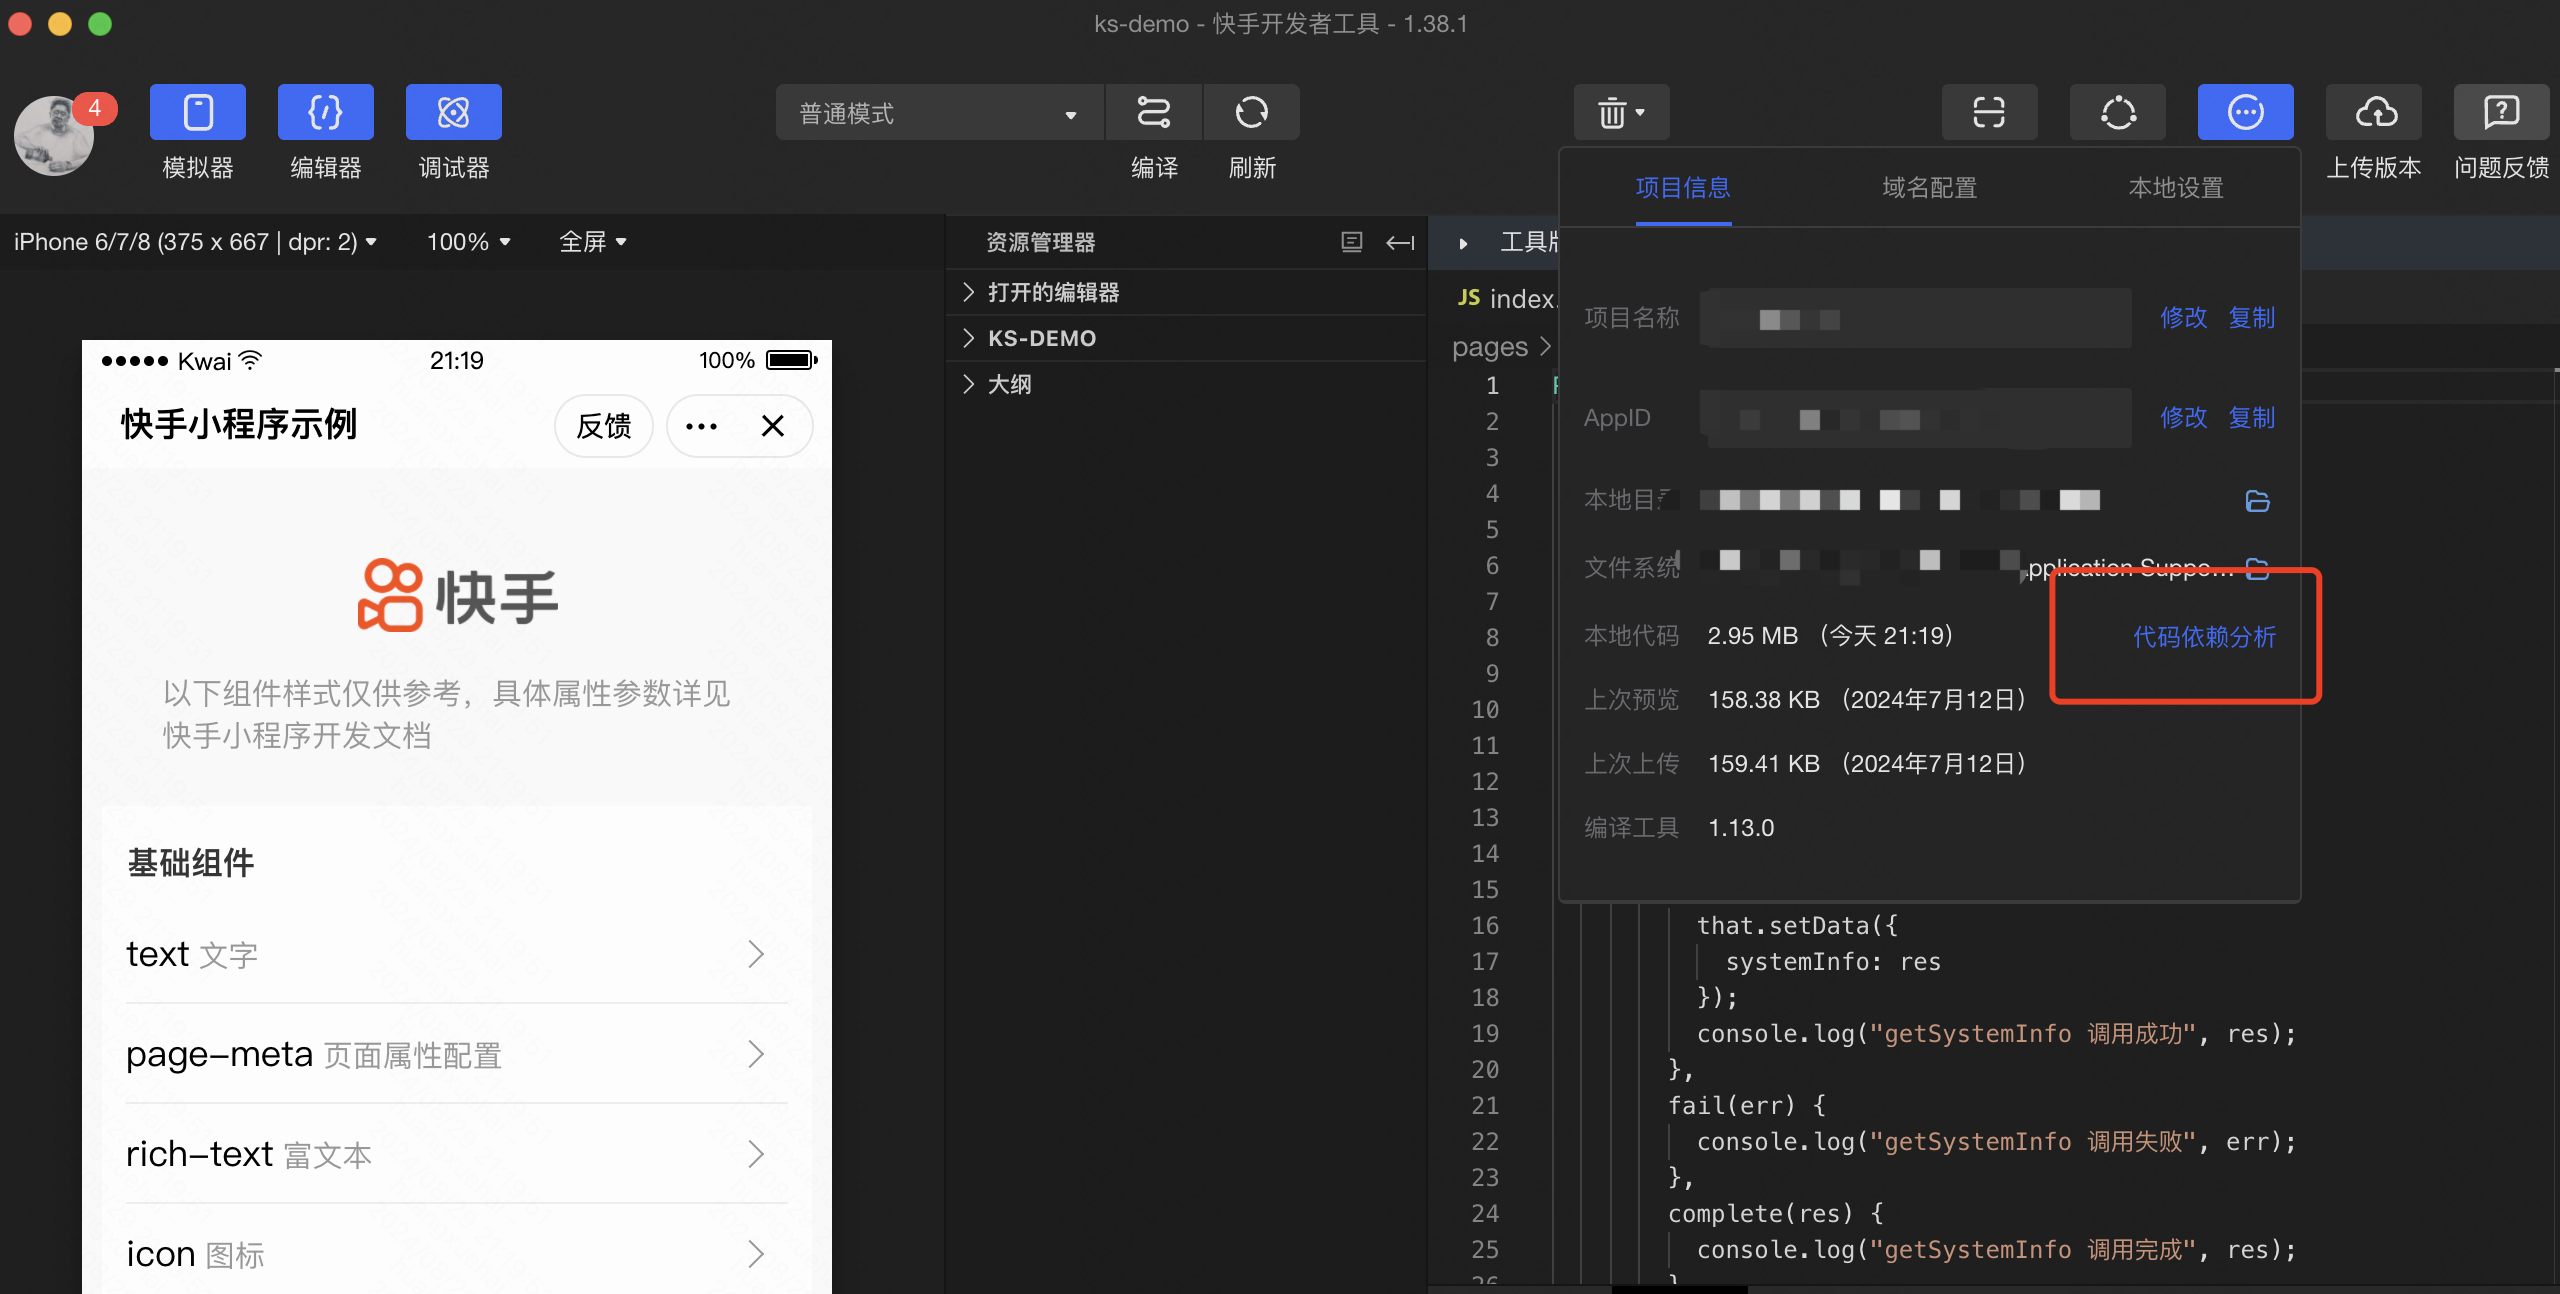The height and width of the screenshot is (1294, 2560).
Task: Click the 快手 logo in simulator
Action: [458, 596]
